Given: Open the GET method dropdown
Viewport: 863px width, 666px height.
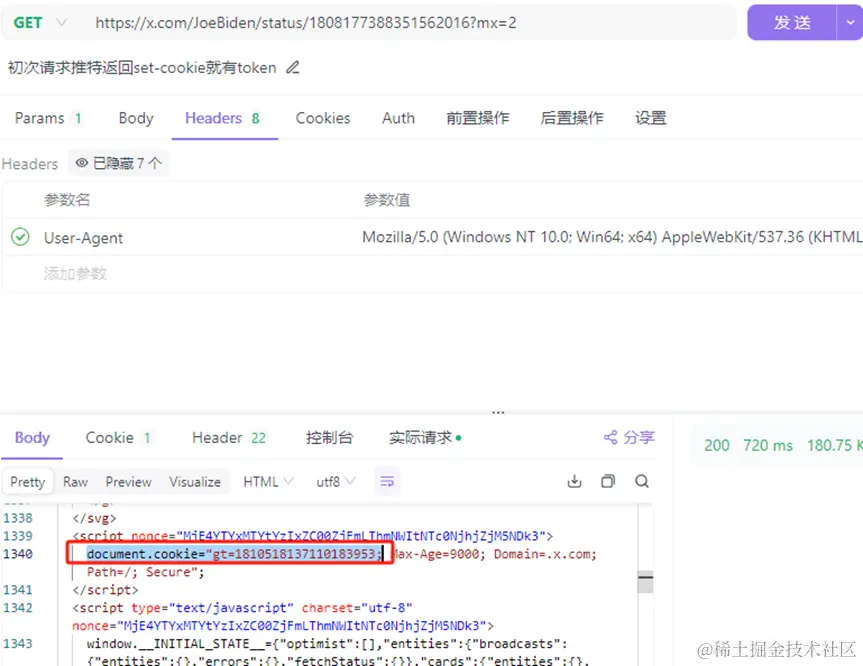Looking at the screenshot, I should pos(40,23).
